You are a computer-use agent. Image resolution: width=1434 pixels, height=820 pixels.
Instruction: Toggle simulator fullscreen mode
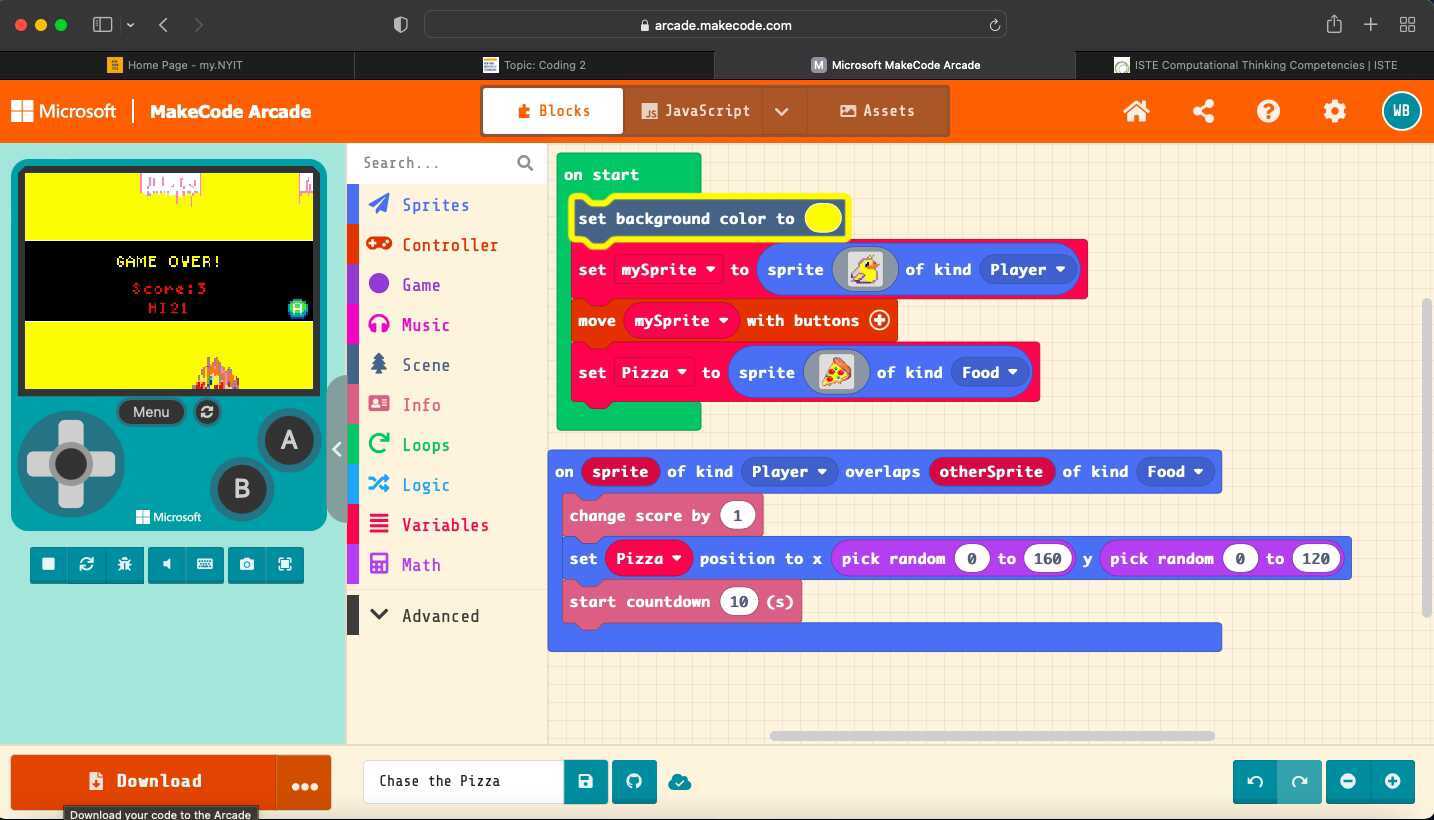click(285, 564)
